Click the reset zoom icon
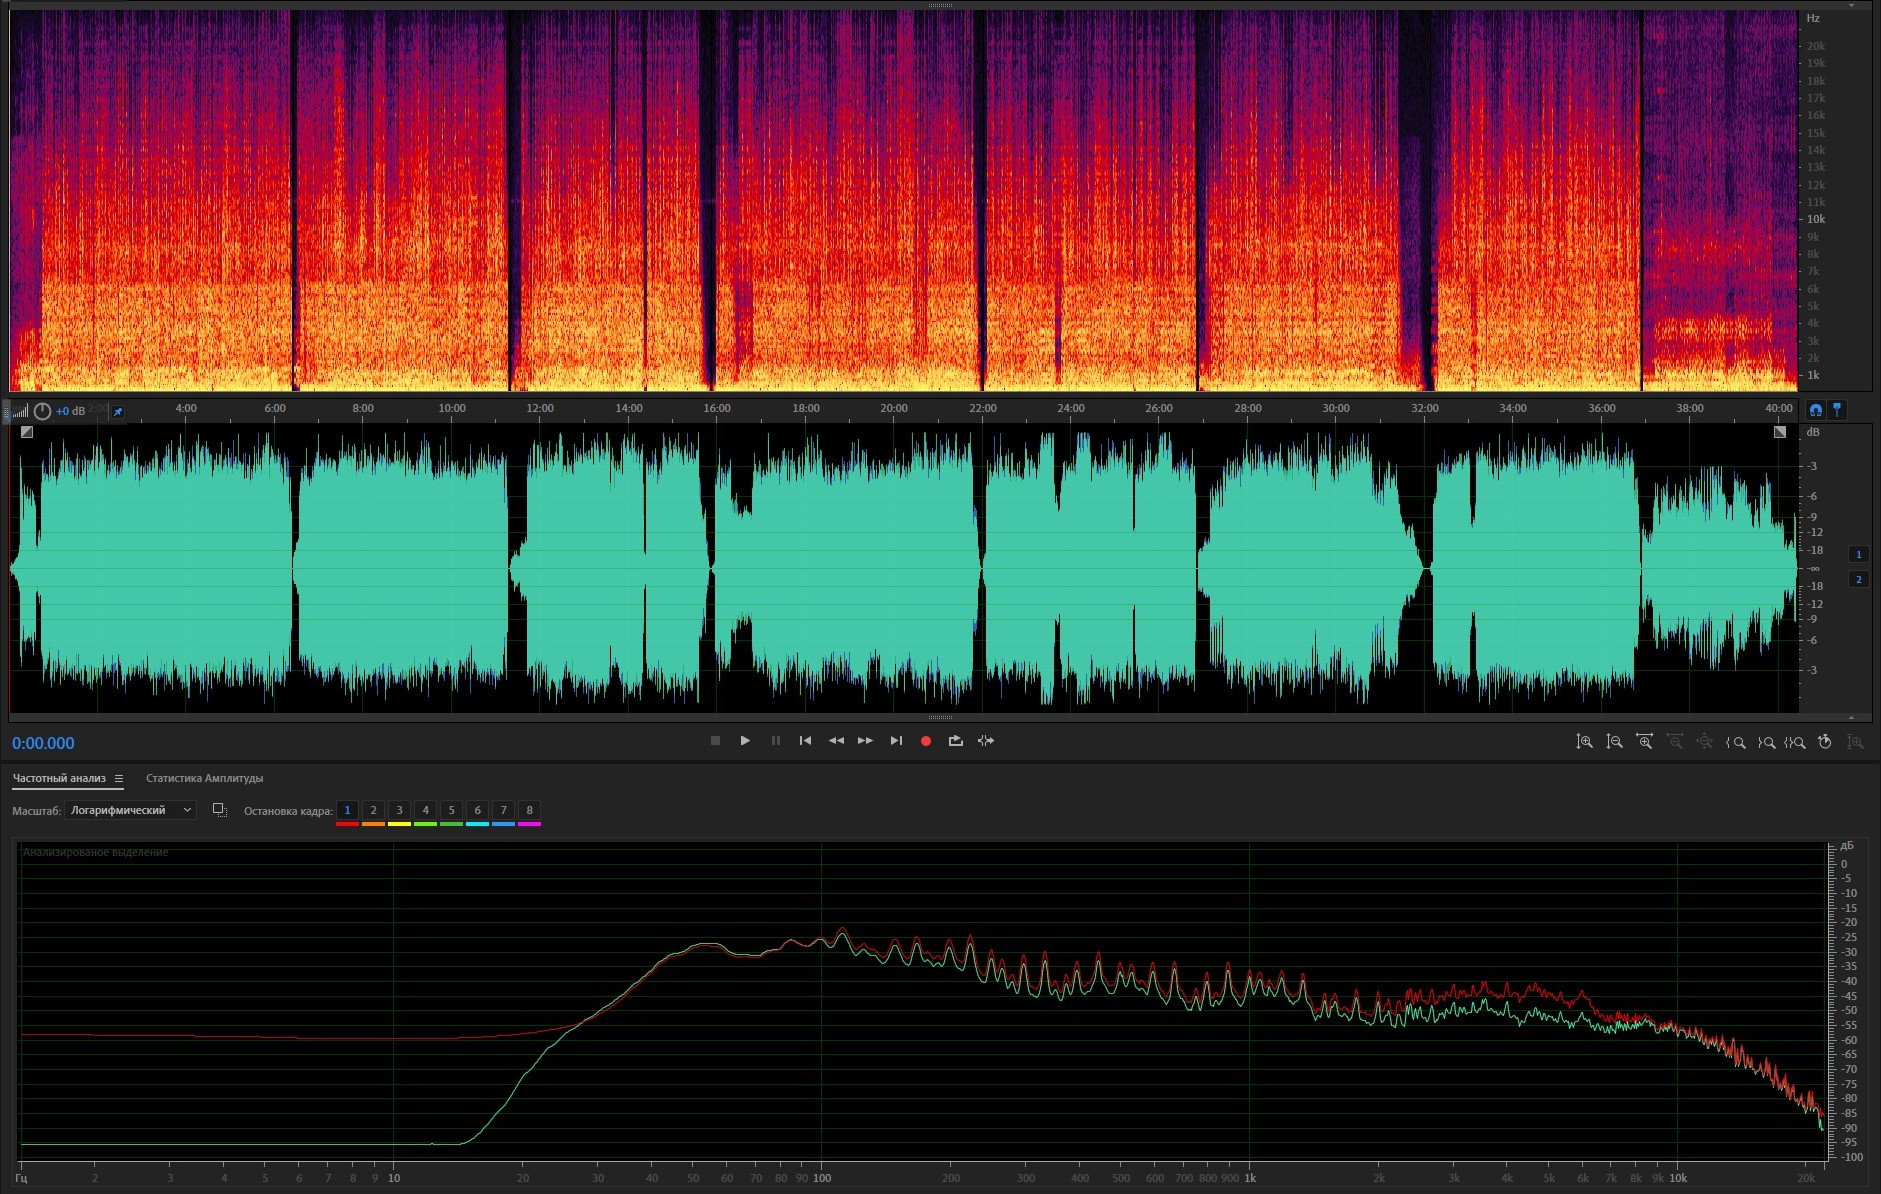The height and width of the screenshot is (1194, 1881). click(1824, 742)
